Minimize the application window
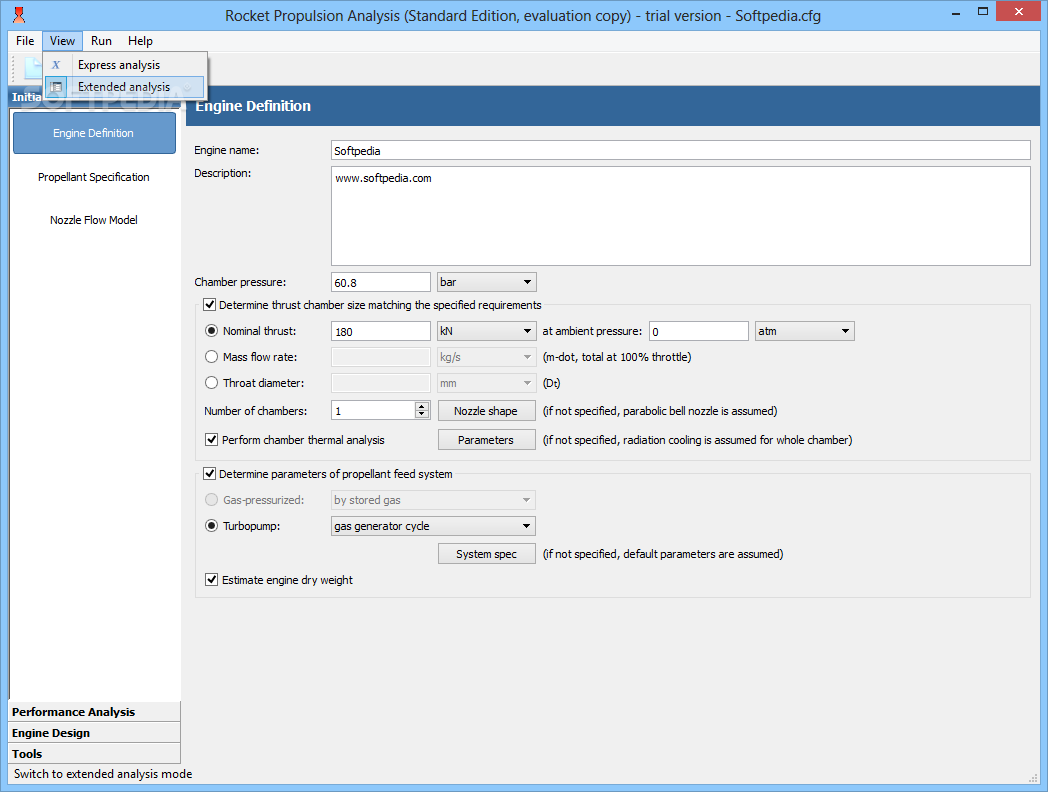The image size is (1048, 792). click(957, 12)
